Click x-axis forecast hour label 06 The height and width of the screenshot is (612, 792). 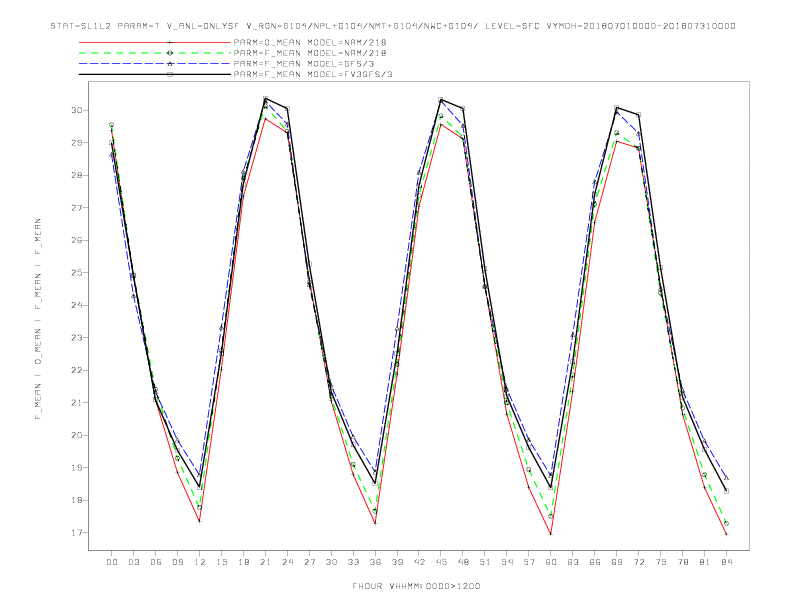click(156, 562)
